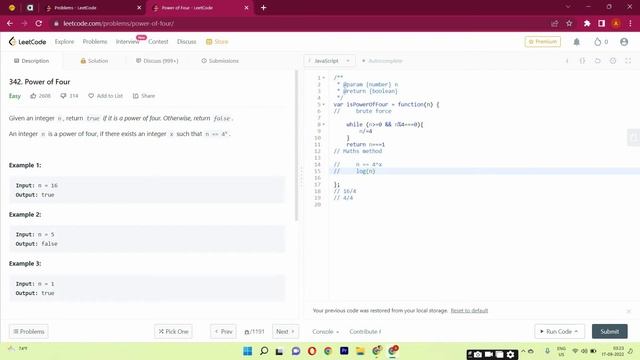Open Premiere Pro from taskbar
The image size is (640, 360).
(344, 351)
